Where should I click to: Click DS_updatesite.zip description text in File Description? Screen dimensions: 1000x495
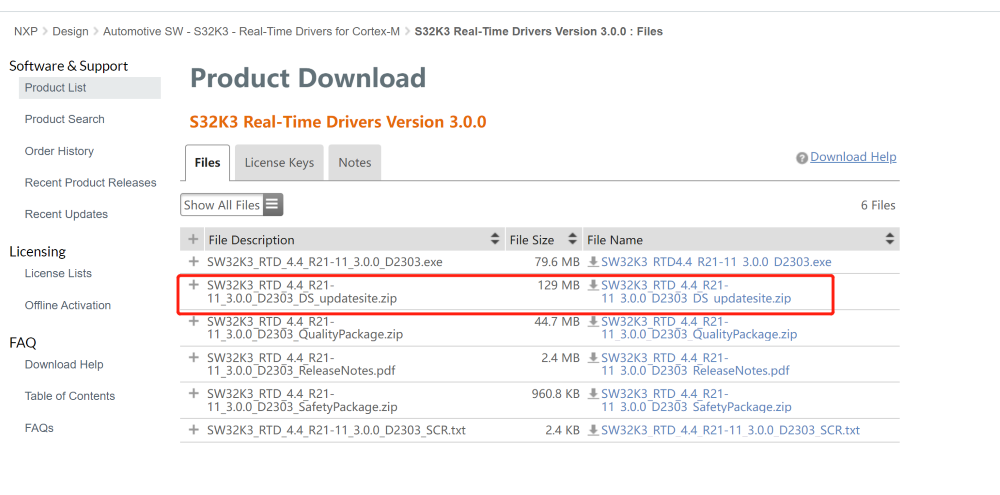(x=302, y=292)
